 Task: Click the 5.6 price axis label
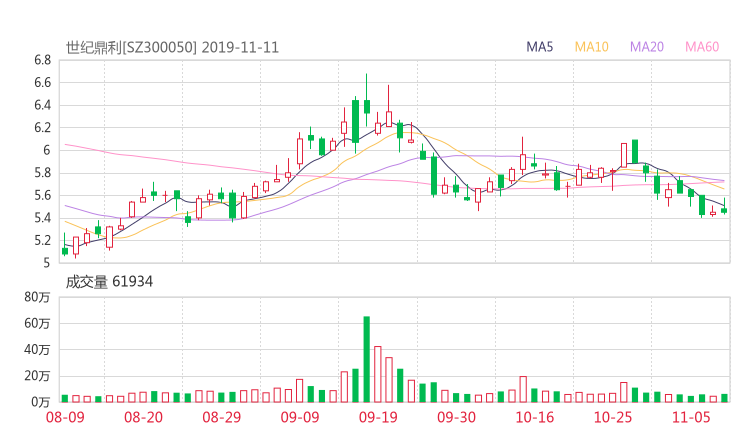tap(42, 195)
